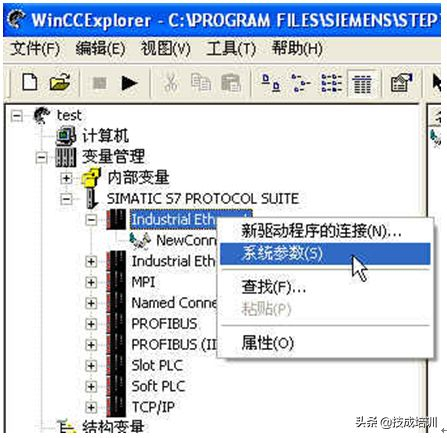Click the 结构变量 structure tag icon
This screenshot has width=447, height=438.
[67, 427]
